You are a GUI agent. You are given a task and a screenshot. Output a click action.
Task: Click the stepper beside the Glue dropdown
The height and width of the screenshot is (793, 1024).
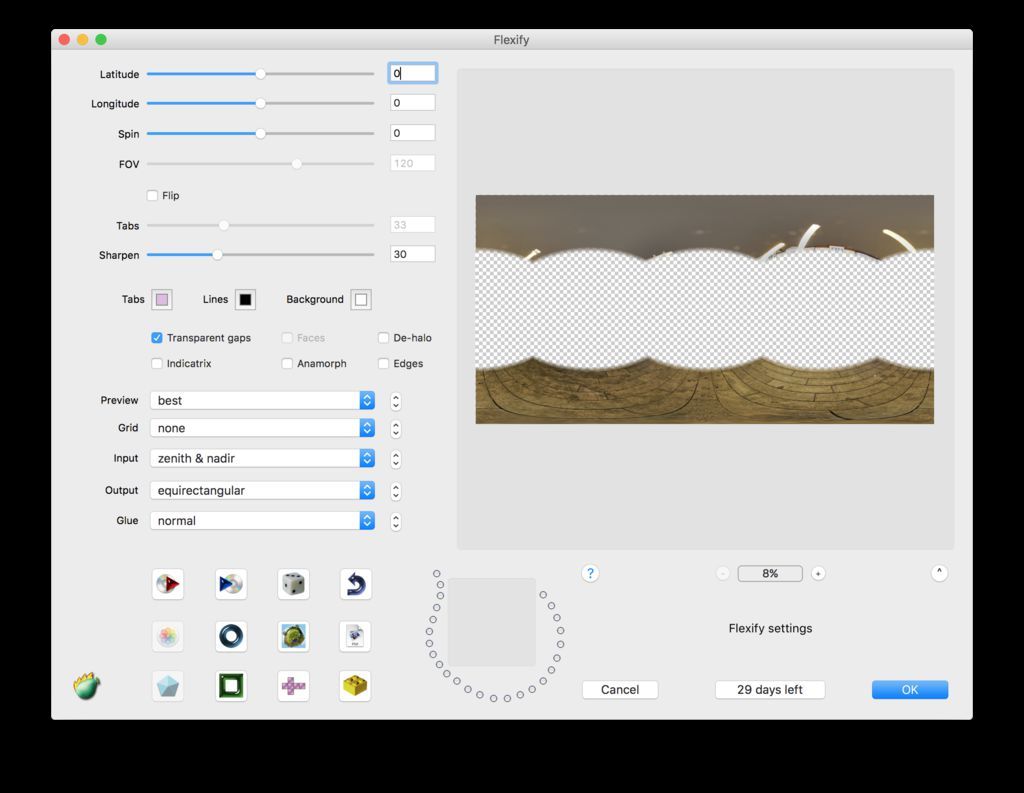(396, 521)
